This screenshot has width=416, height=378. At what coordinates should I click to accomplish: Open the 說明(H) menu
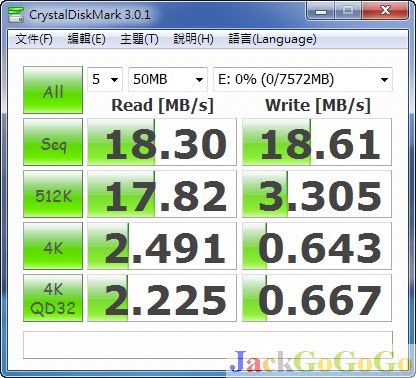(193, 39)
